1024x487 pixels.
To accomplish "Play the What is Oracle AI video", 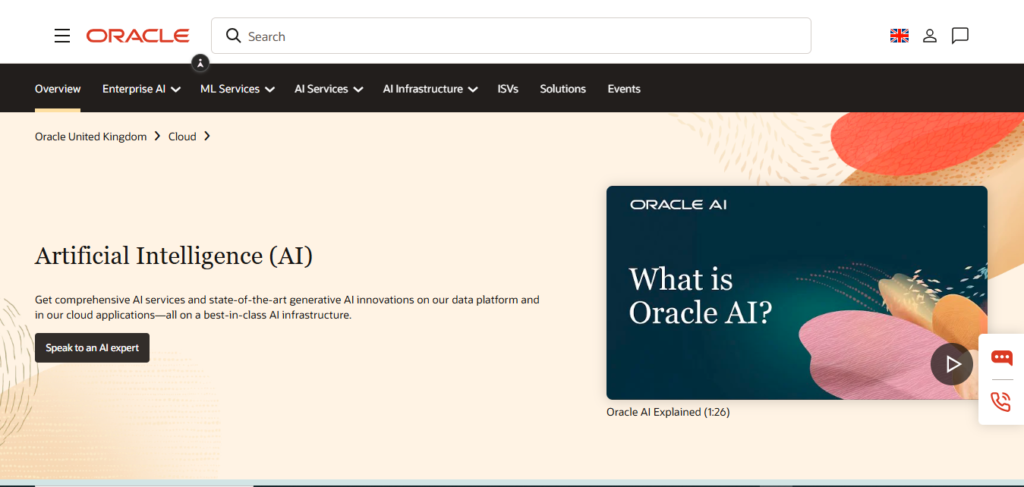I will (952, 364).
